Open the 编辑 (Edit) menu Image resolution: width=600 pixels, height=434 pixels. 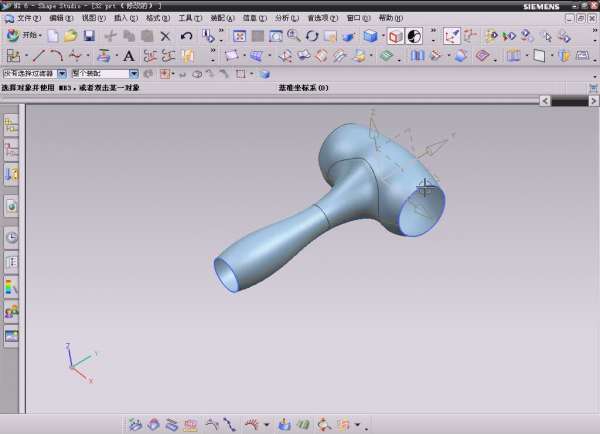coord(60,18)
